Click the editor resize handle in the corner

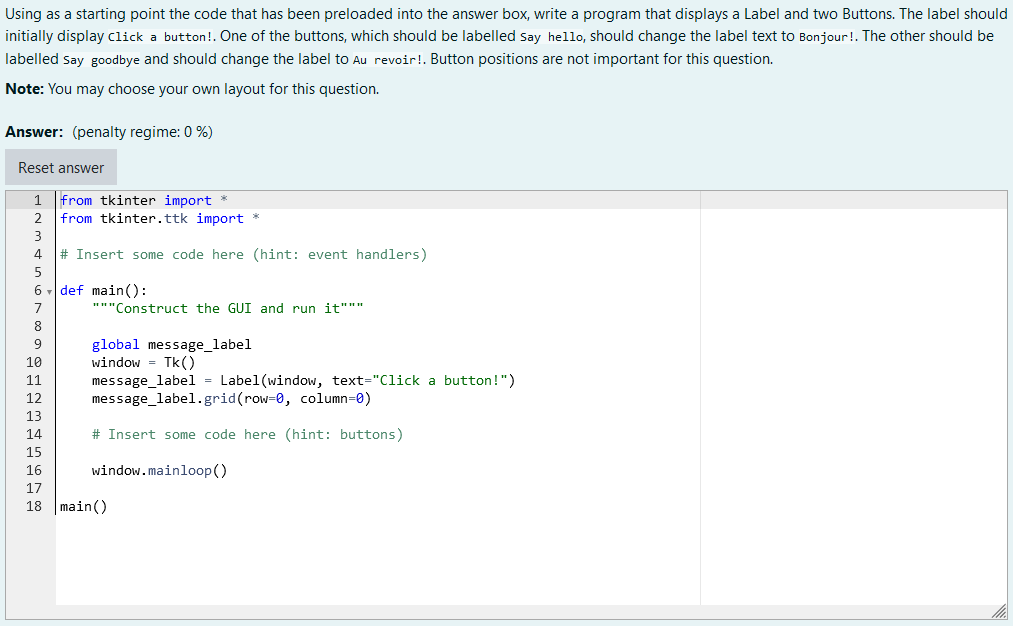point(999,611)
